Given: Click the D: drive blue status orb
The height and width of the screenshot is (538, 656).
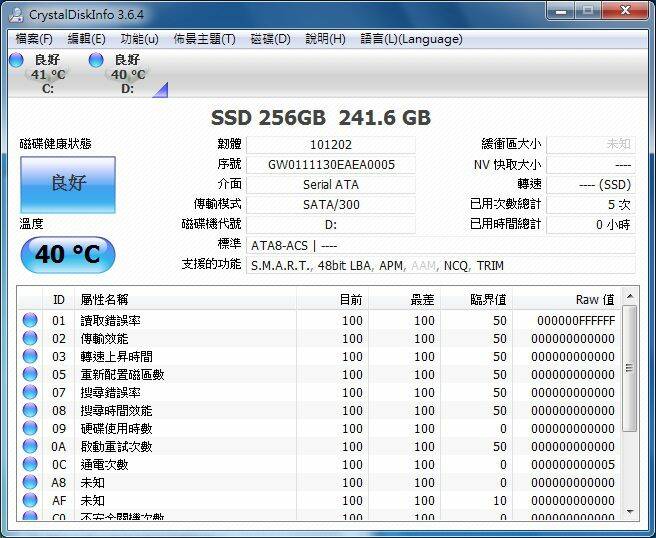Looking at the screenshot, I should 96,60.
